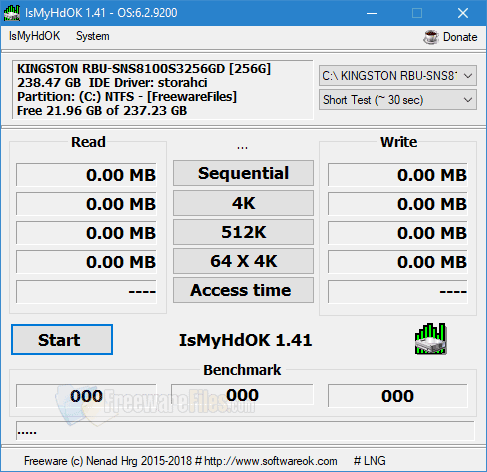Screen dimensions: 487x472
Task: Click the Sequential write result field
Action: 398,175
